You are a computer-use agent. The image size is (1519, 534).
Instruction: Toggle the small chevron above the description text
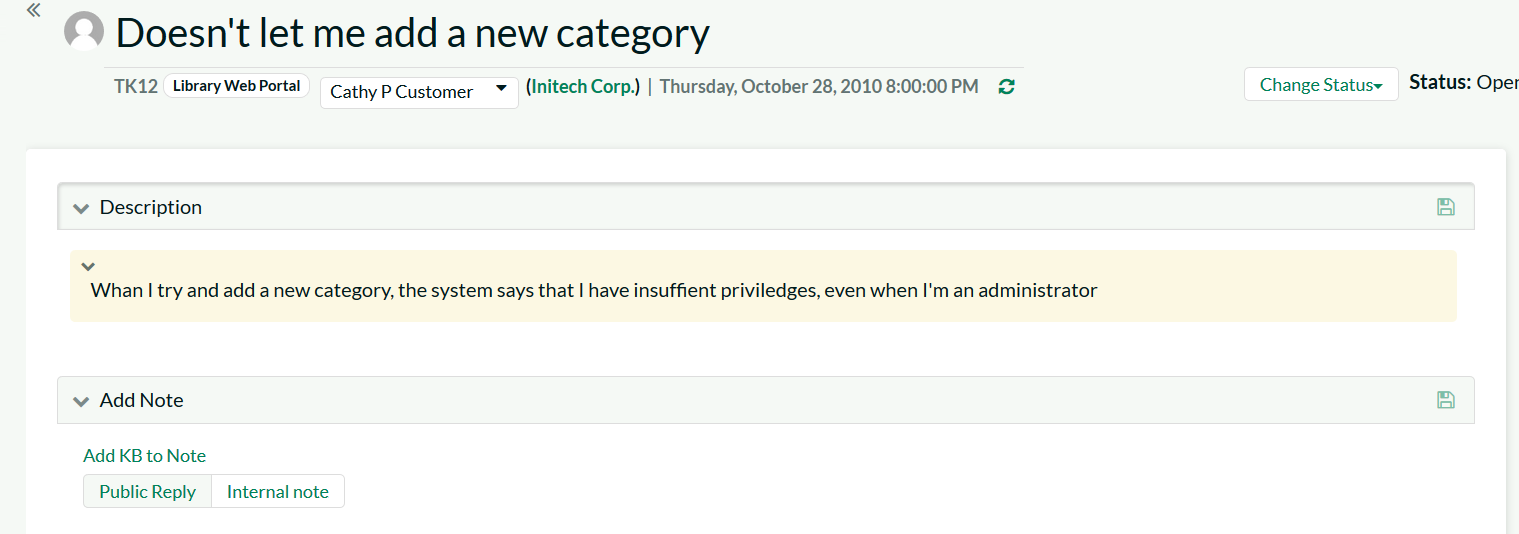88,266
